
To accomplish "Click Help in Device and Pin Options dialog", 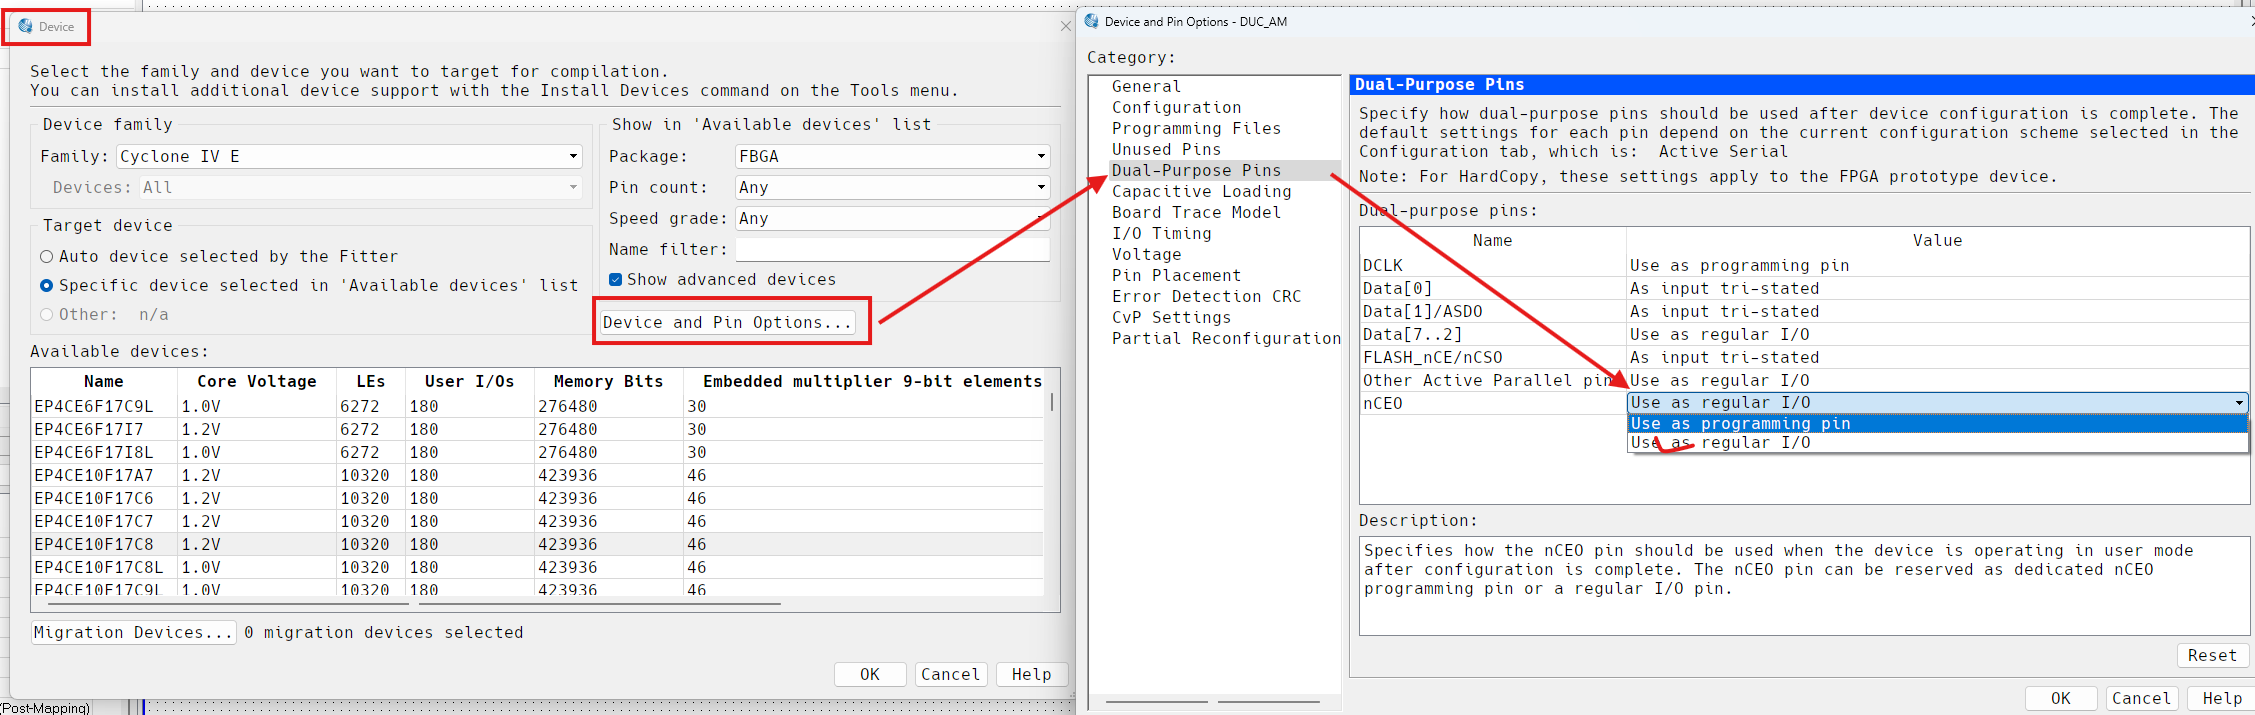I will pyautogui.click(x=2222, y=698).
